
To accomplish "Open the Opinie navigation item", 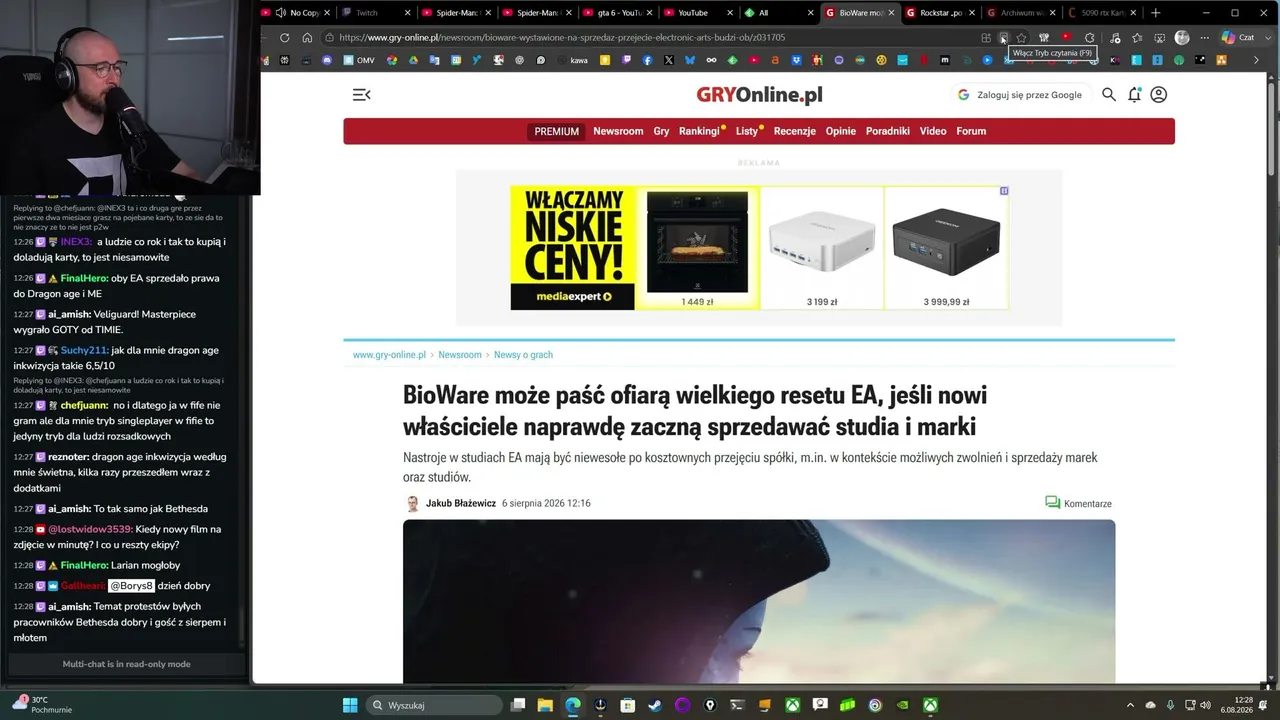I will [x=841, y=131].
